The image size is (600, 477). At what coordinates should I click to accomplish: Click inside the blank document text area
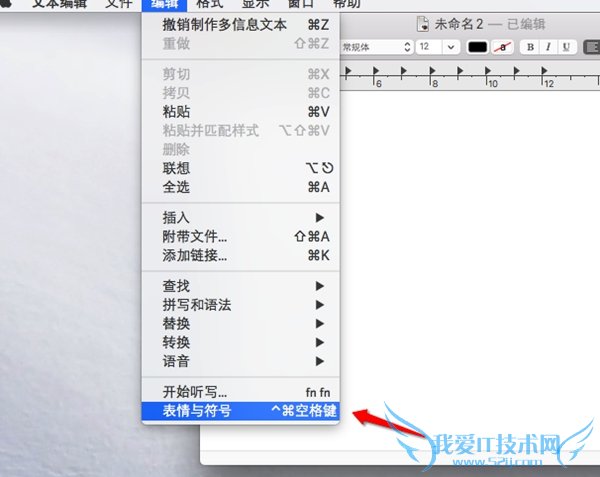(470, 245)
